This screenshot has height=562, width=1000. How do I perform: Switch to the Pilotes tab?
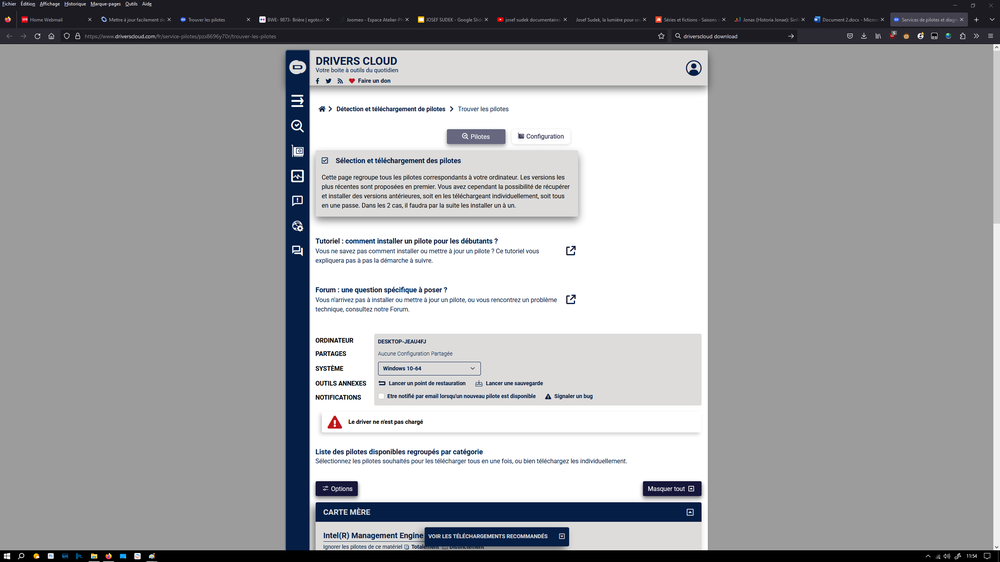point(476,136)
